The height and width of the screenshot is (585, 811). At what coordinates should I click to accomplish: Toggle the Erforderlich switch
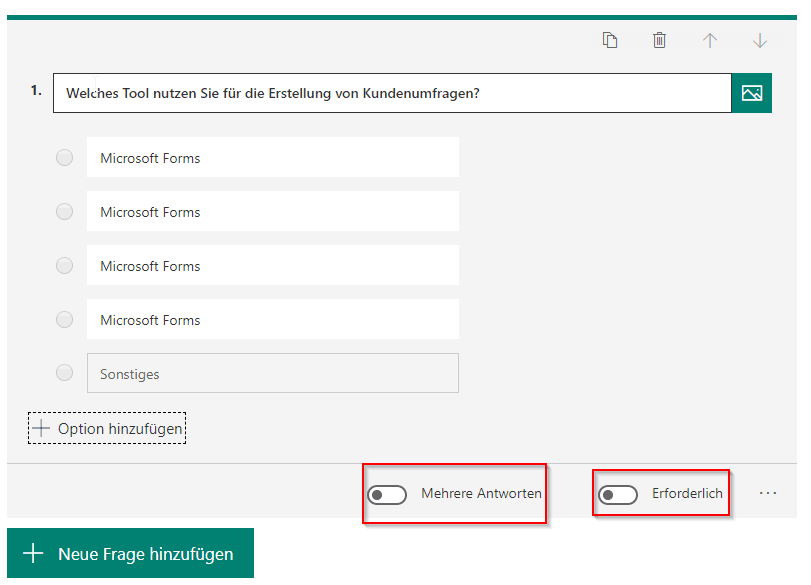coord(618,495)
